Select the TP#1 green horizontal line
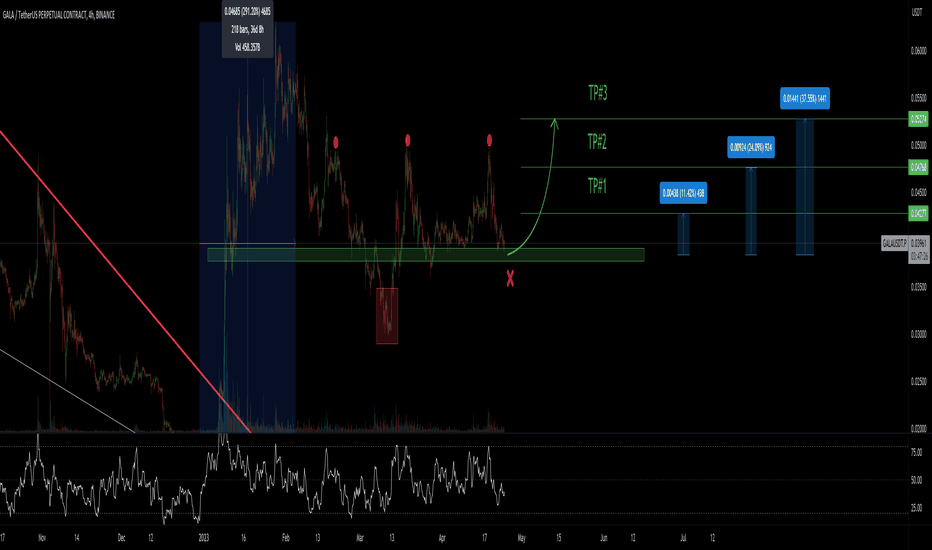 pos(714,213)
